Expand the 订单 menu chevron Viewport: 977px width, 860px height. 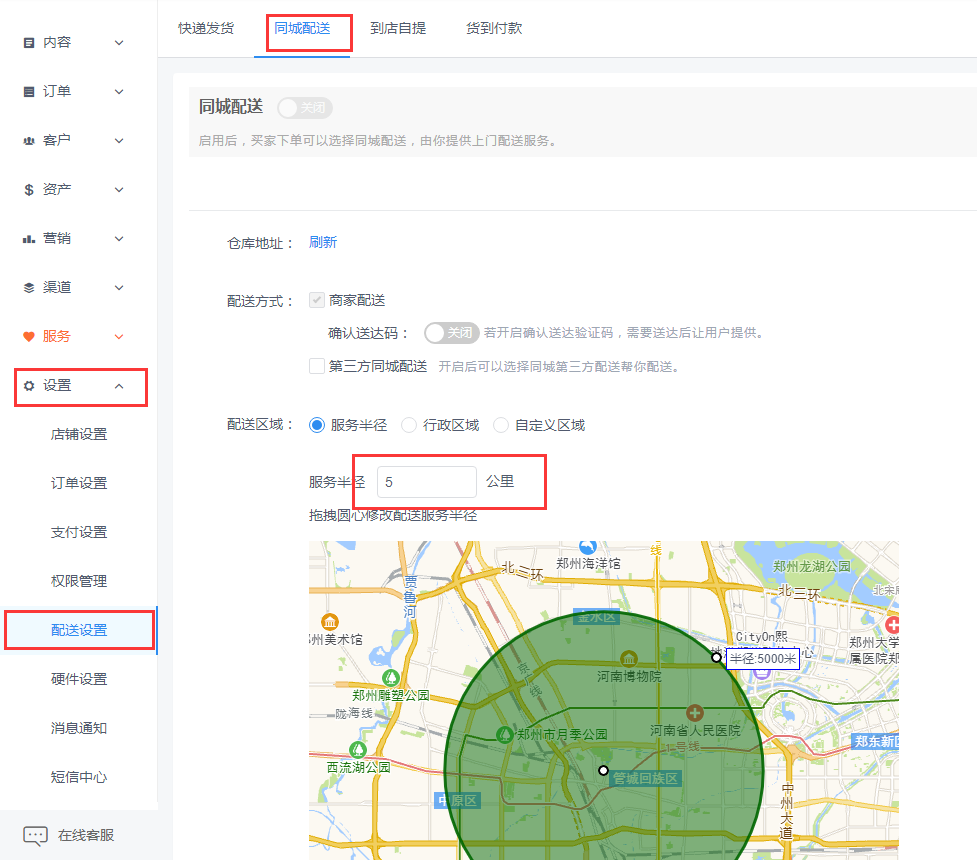point(119,92)
